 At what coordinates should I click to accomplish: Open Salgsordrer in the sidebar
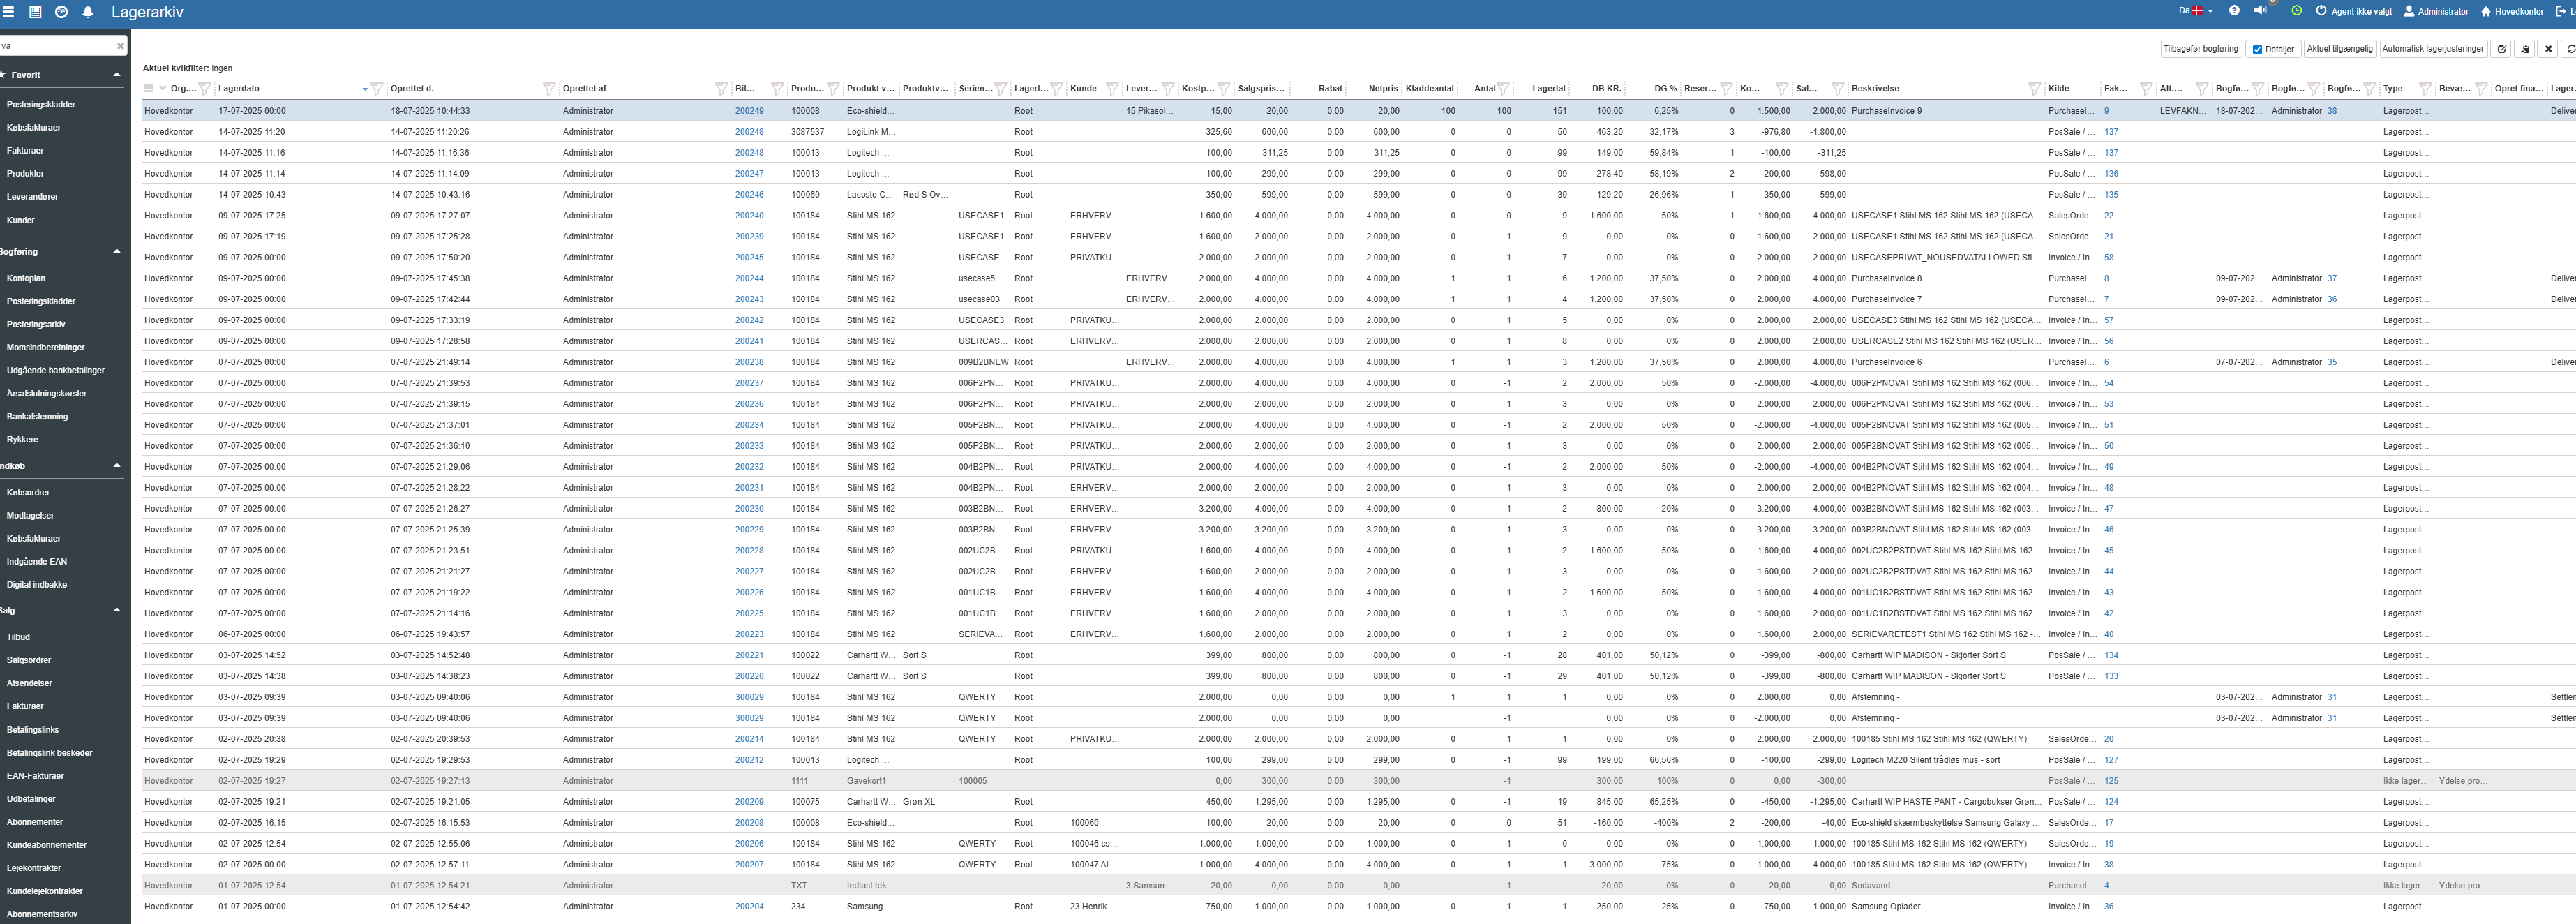click(29, 660)
